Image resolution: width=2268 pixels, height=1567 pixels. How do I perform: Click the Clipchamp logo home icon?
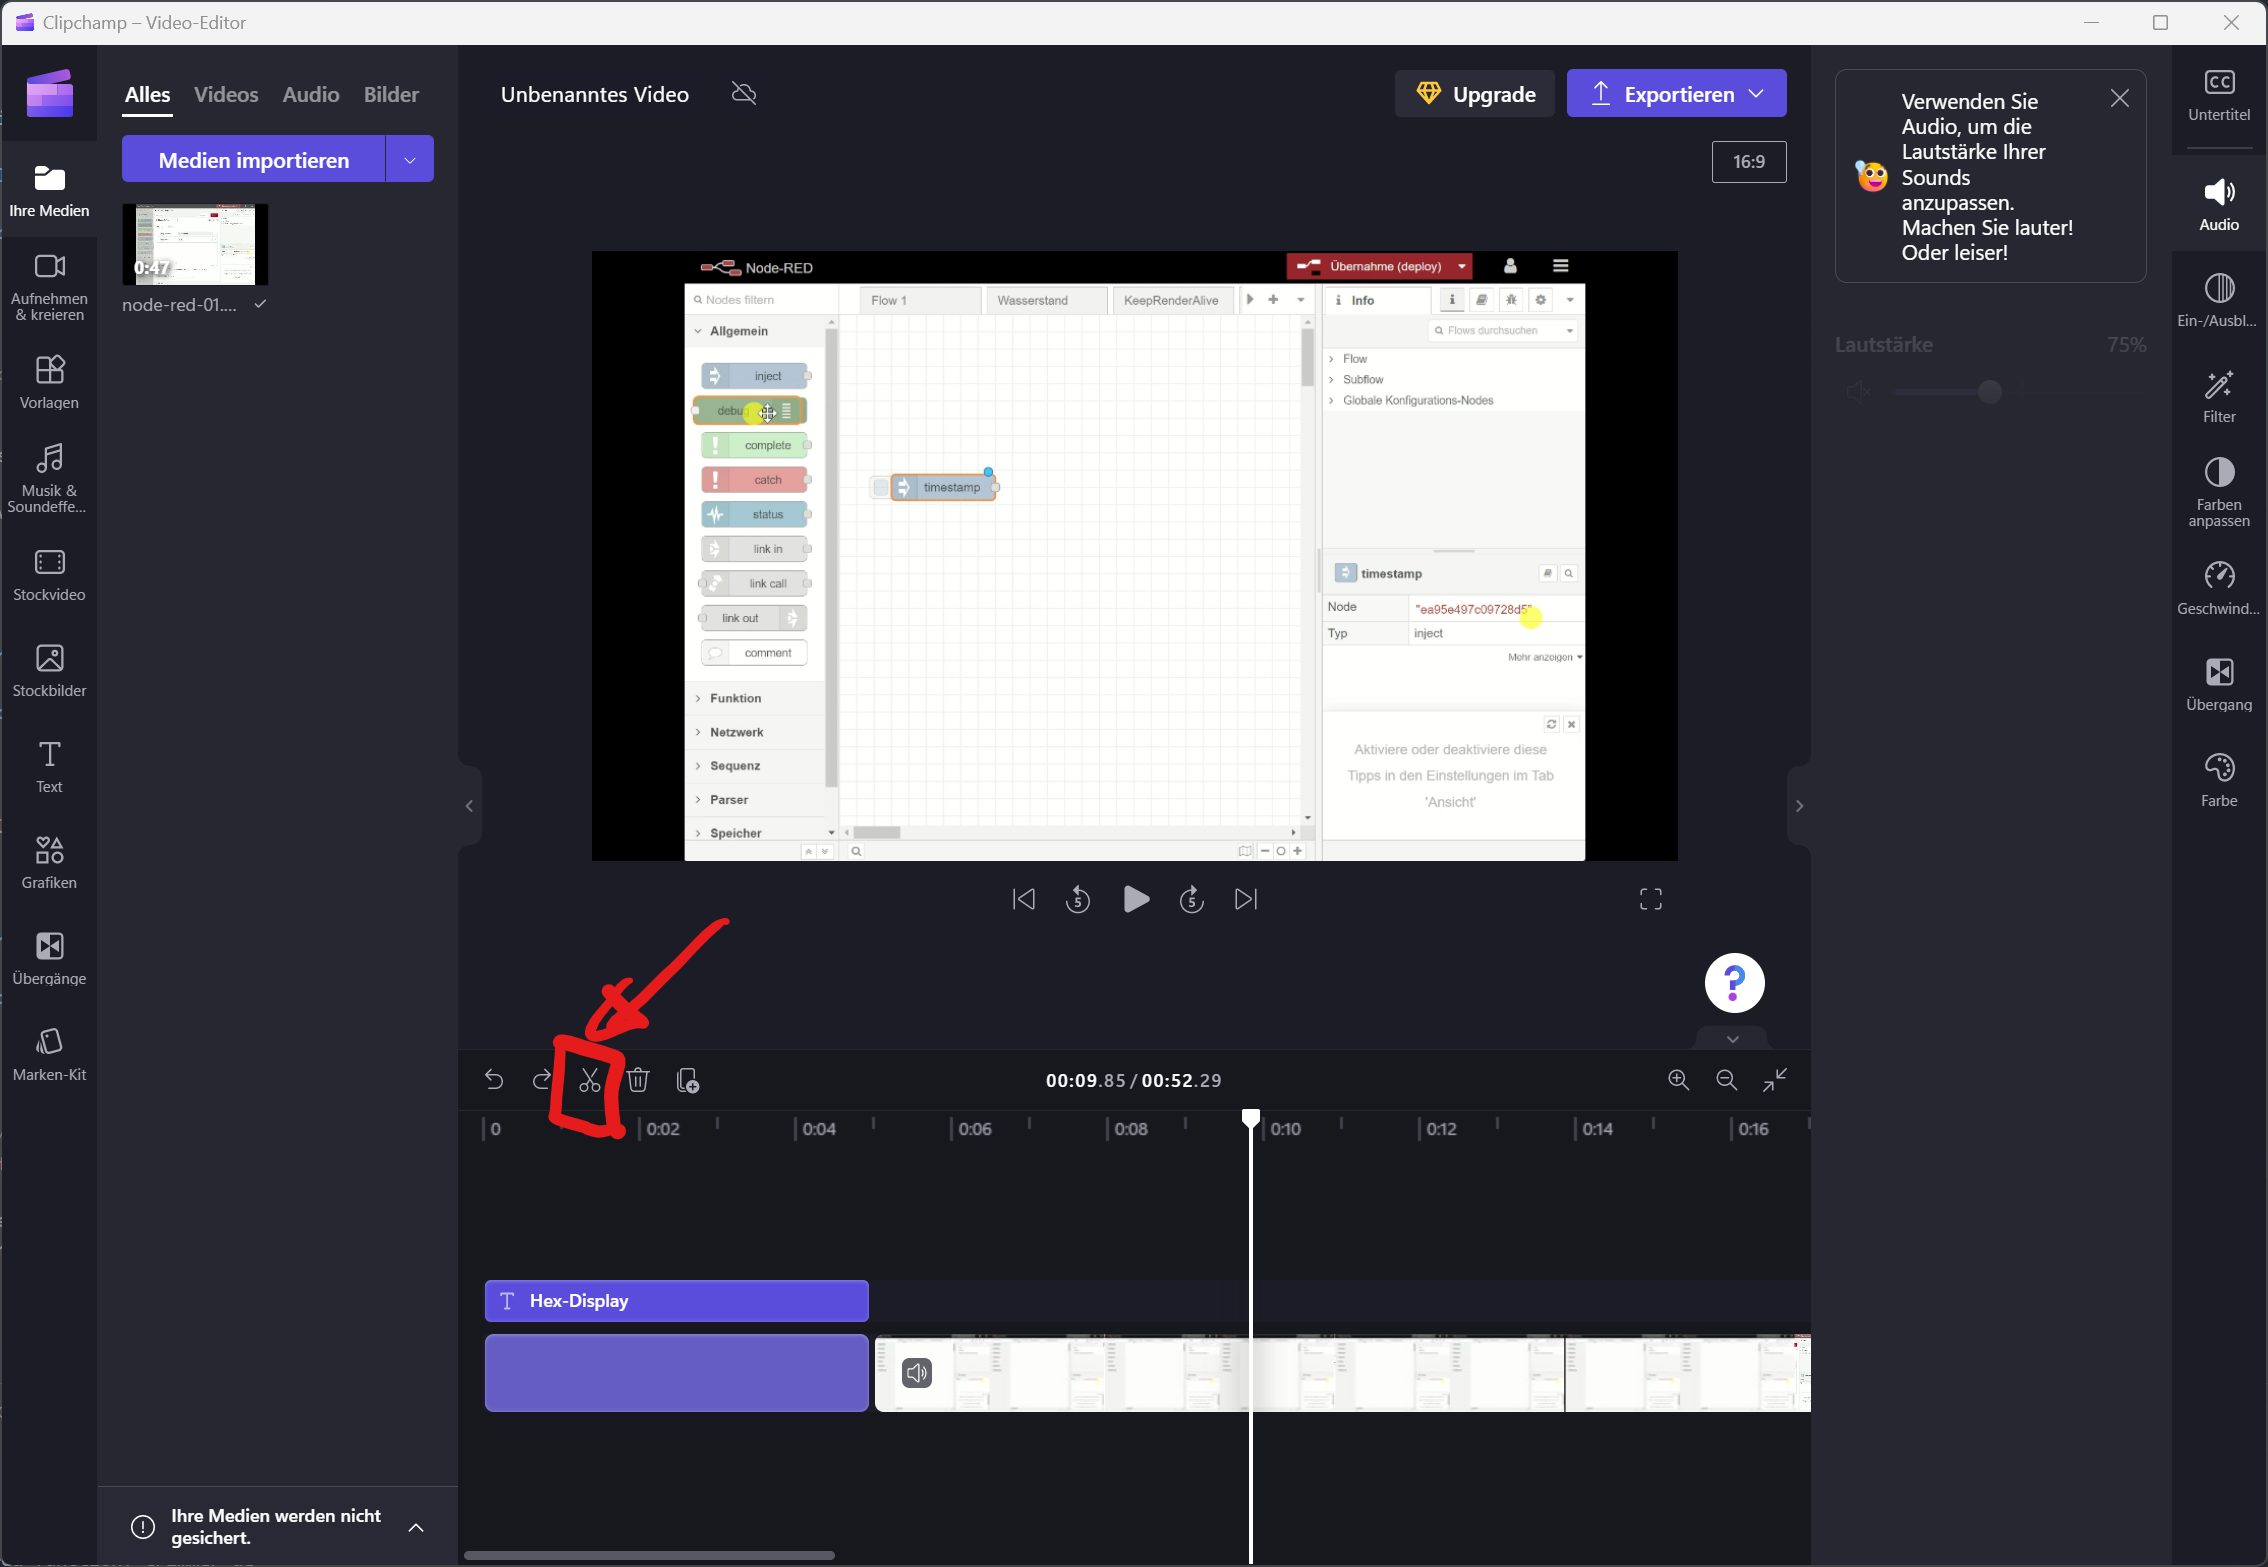coord(49,94)
